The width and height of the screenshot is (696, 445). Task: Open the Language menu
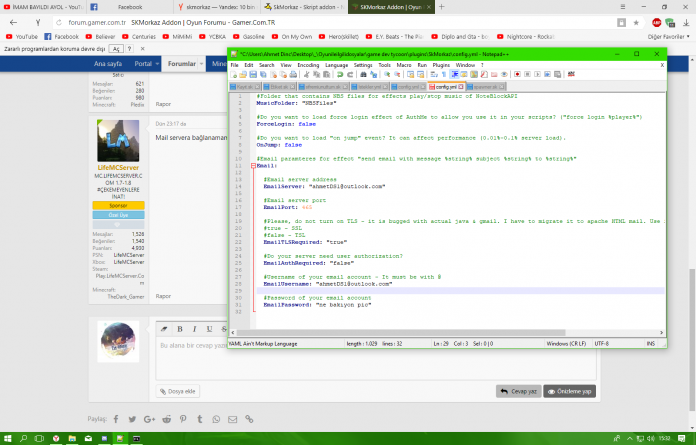point(336,65)
